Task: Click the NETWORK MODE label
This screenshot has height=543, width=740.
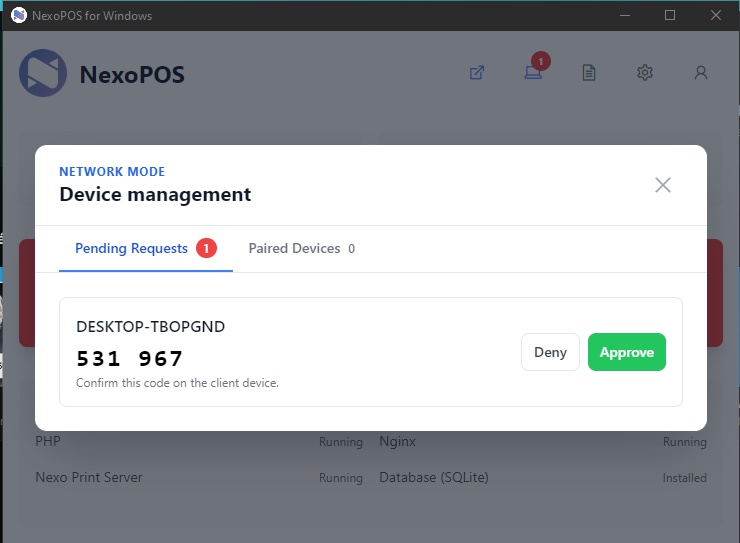Action: coord(112,172)
